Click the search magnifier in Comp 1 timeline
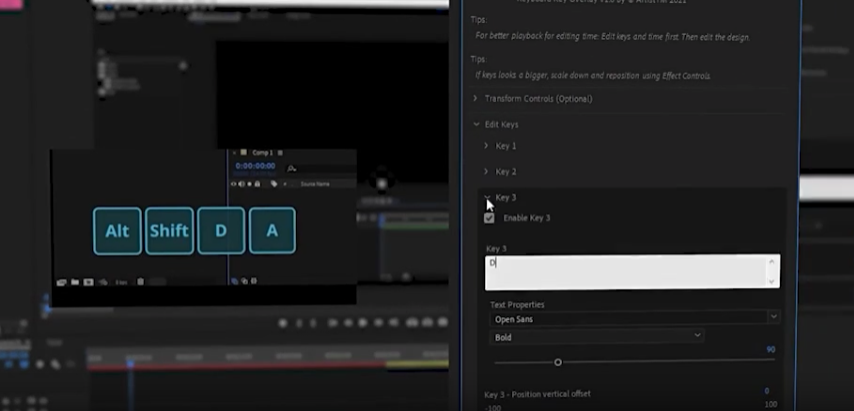The image size is (854, 411). point(291,168)
